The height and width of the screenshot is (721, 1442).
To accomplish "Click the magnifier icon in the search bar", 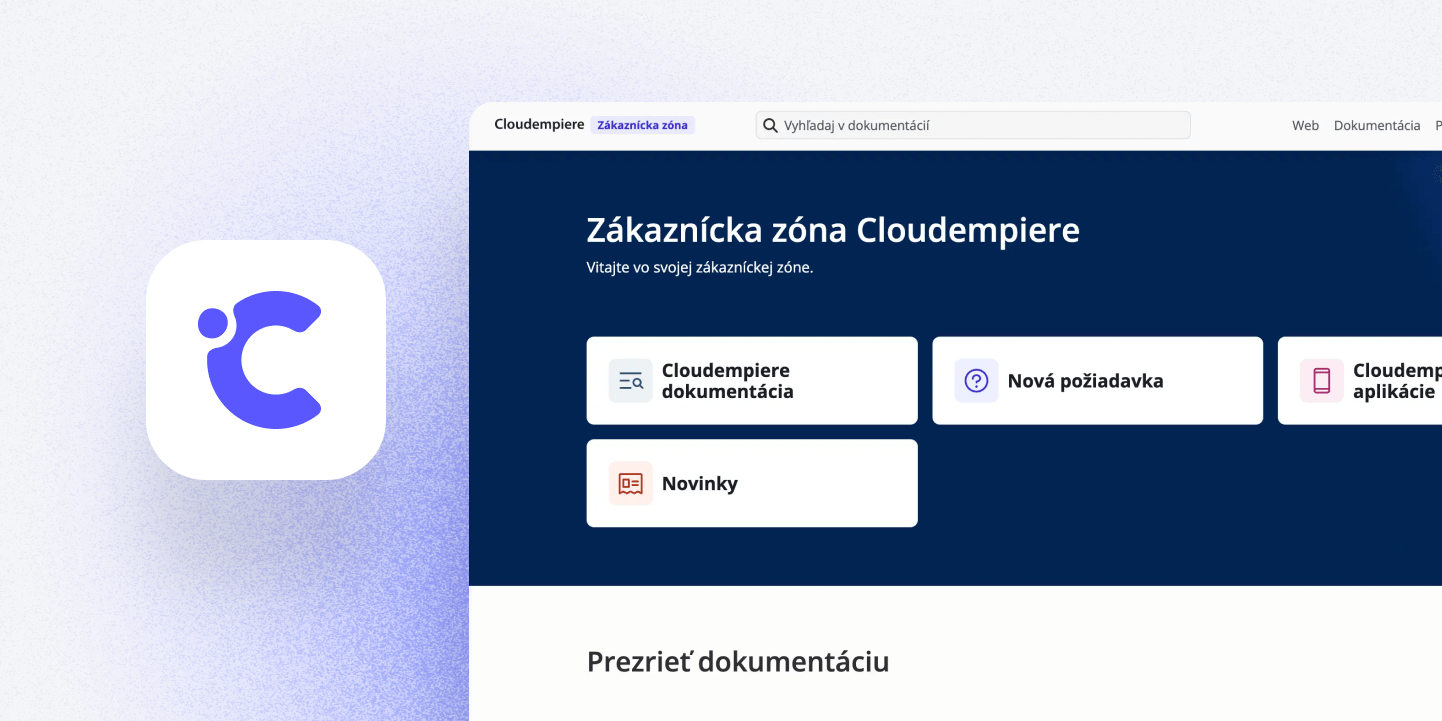I will pyautogui.click(x=770, y=126).
